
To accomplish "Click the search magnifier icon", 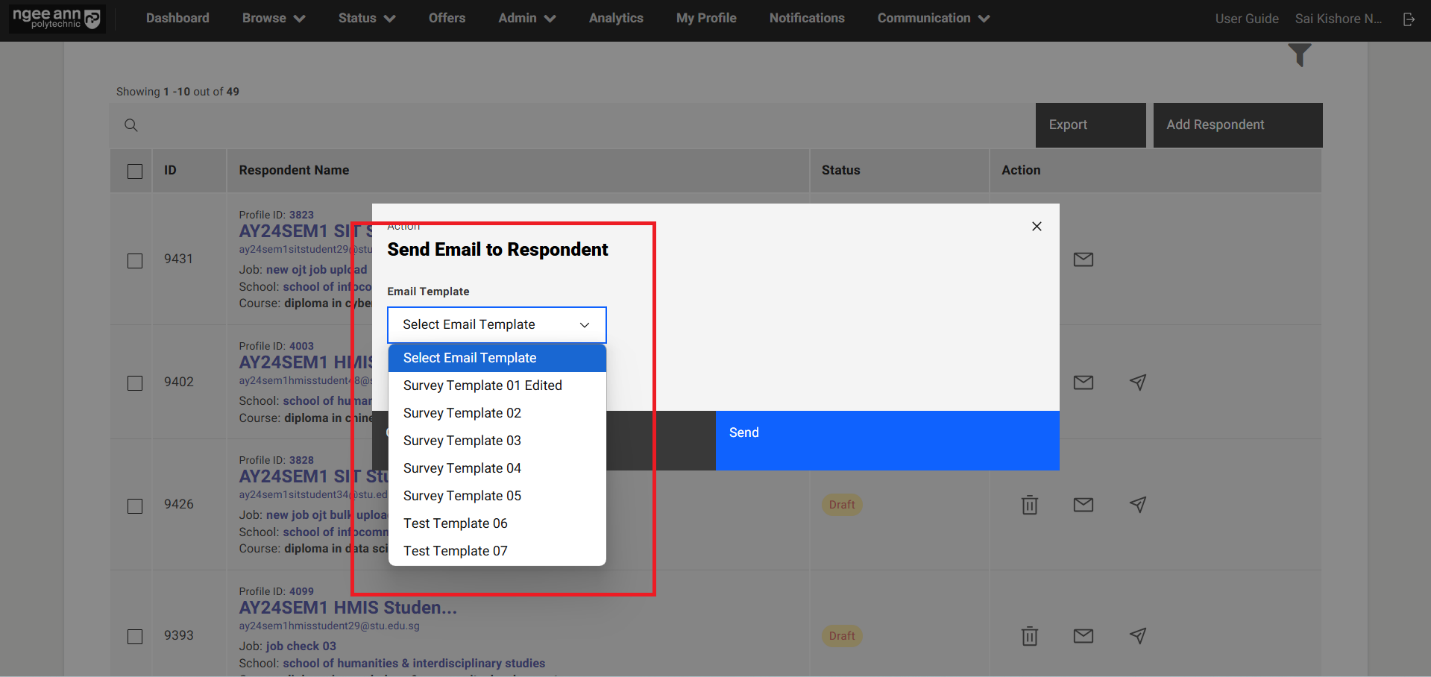I will point(131,125).
